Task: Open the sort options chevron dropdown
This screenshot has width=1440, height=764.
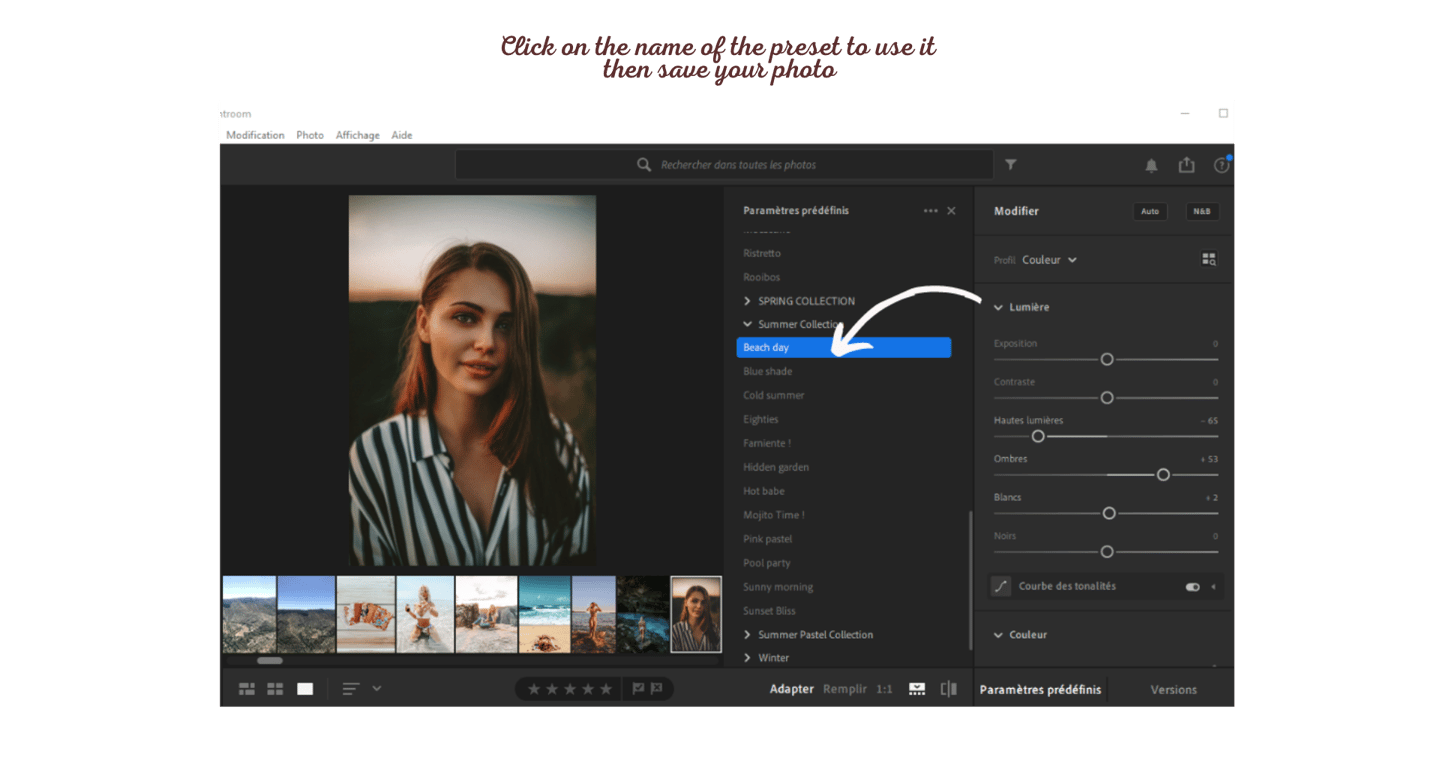Action: coord(377,688)
